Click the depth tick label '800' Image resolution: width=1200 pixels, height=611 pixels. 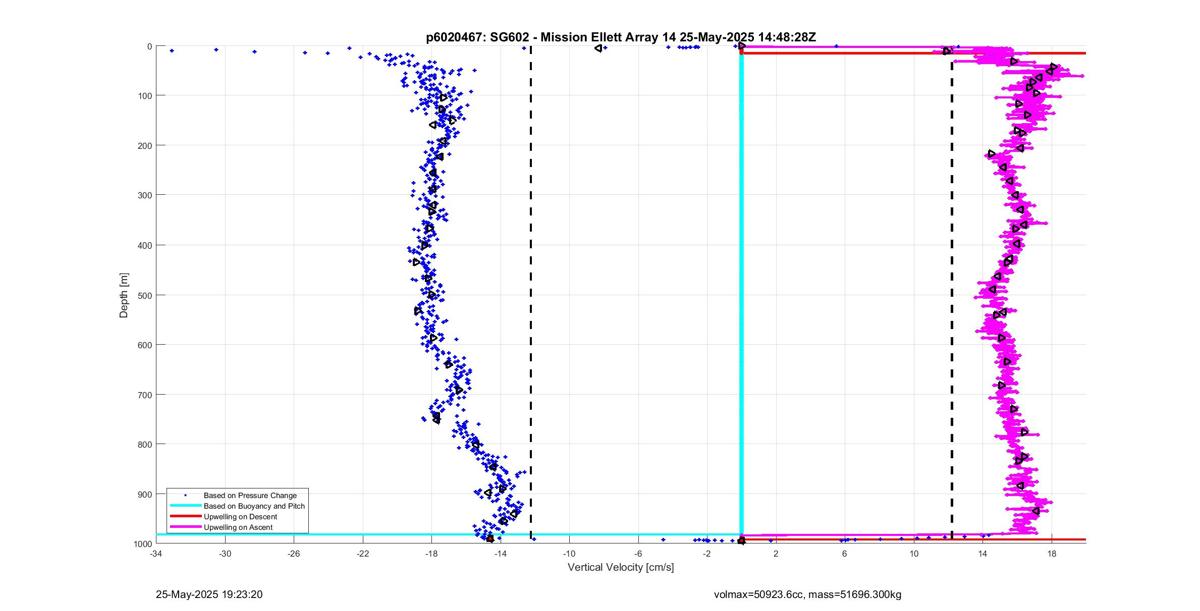[x=144, y=444]
